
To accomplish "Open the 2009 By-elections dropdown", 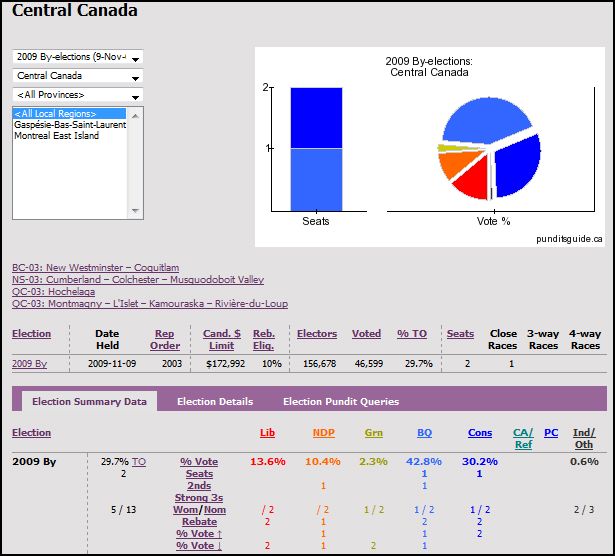I will click(78, 57).
